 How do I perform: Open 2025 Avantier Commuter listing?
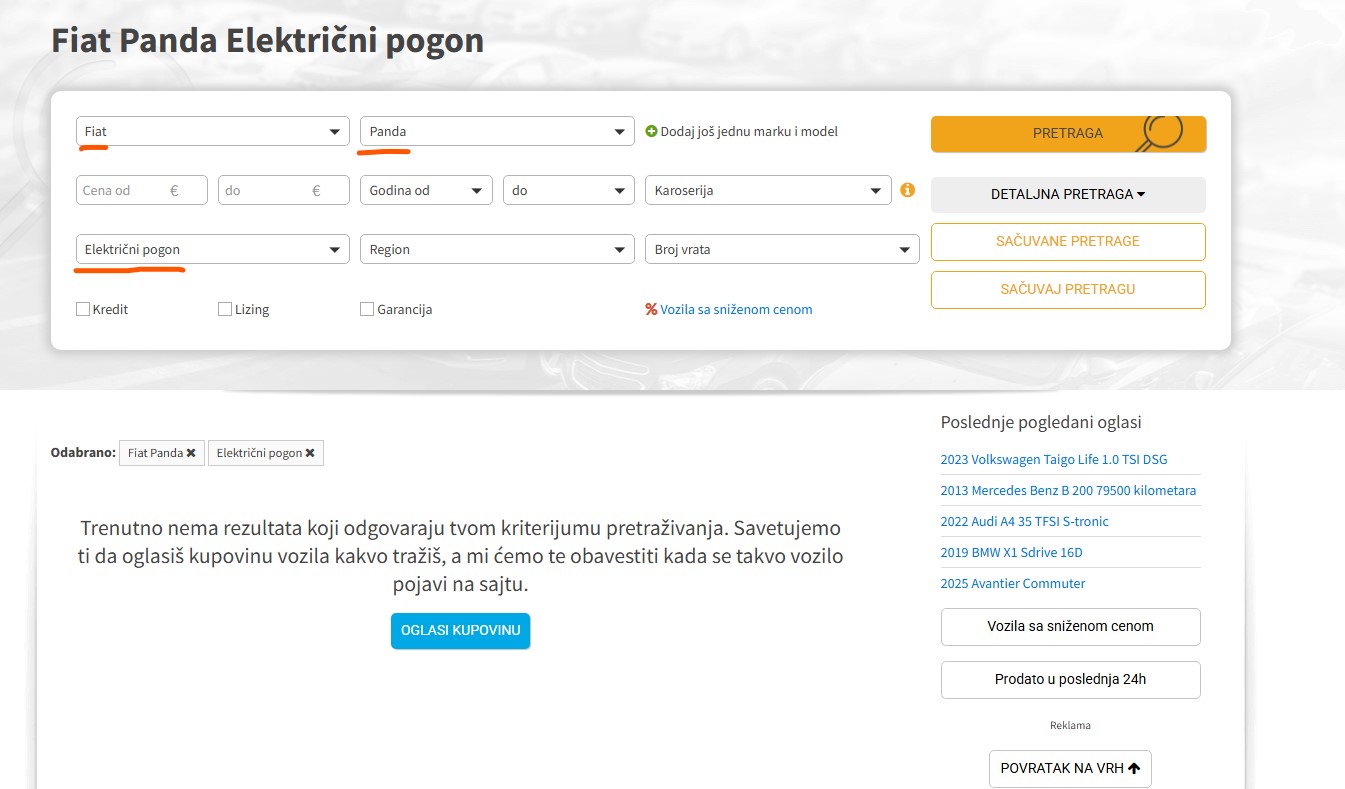coord(1012,583)
